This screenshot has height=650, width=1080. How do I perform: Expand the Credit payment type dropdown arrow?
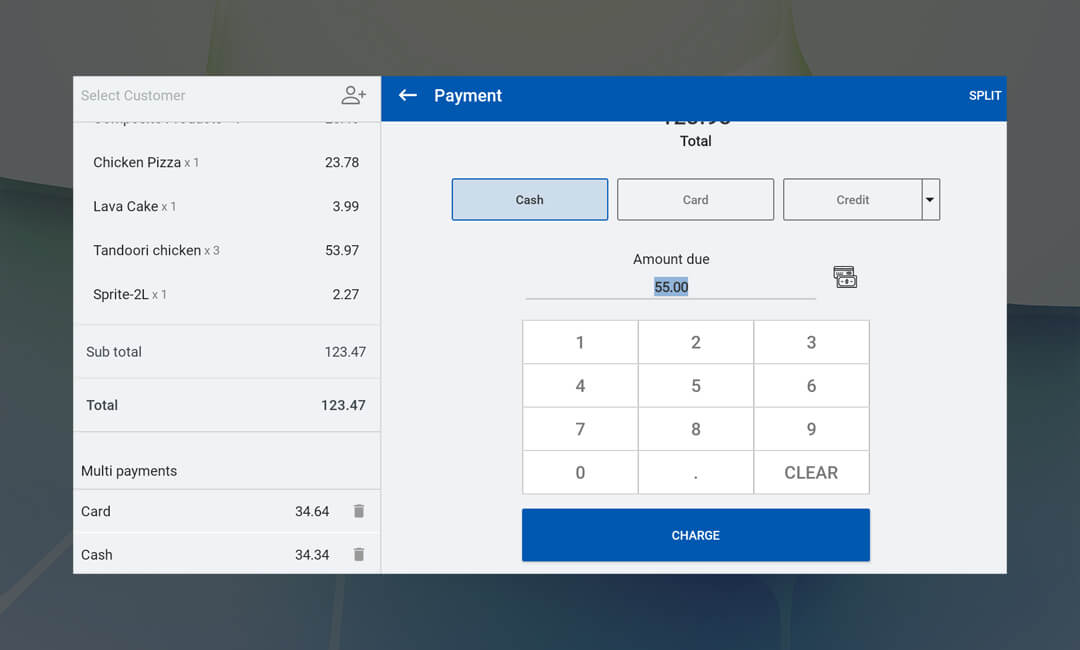coord(930,200)
